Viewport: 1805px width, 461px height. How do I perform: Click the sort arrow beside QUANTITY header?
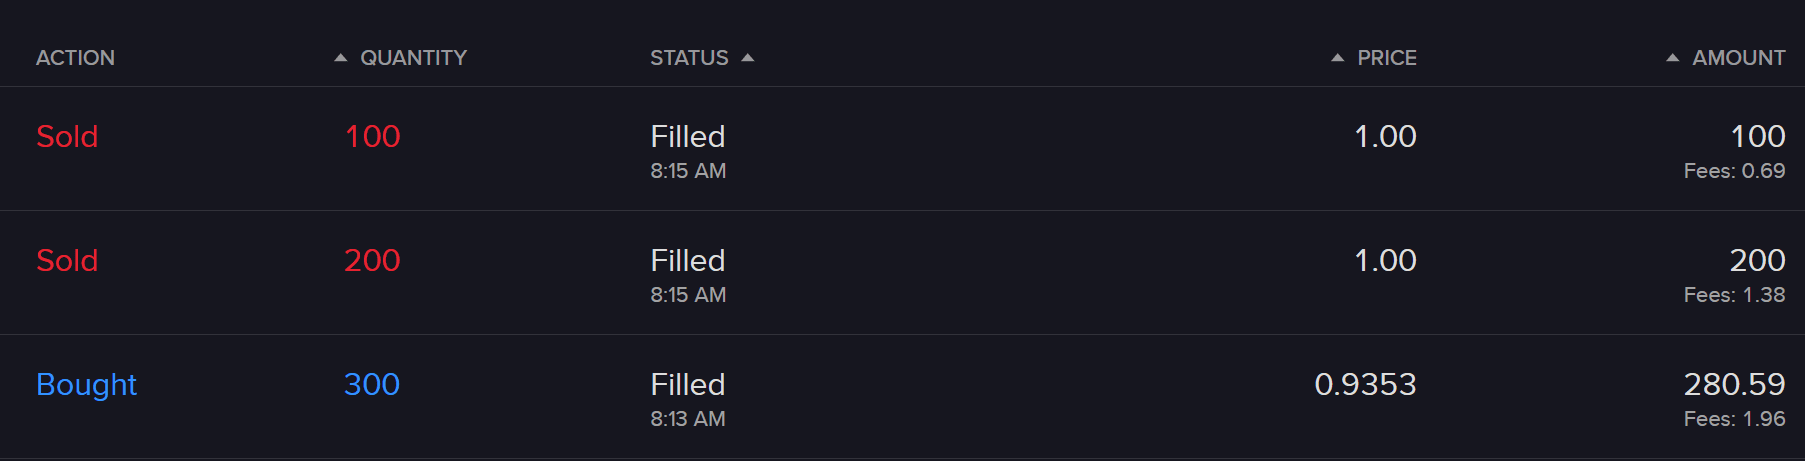tap(340, 58)
